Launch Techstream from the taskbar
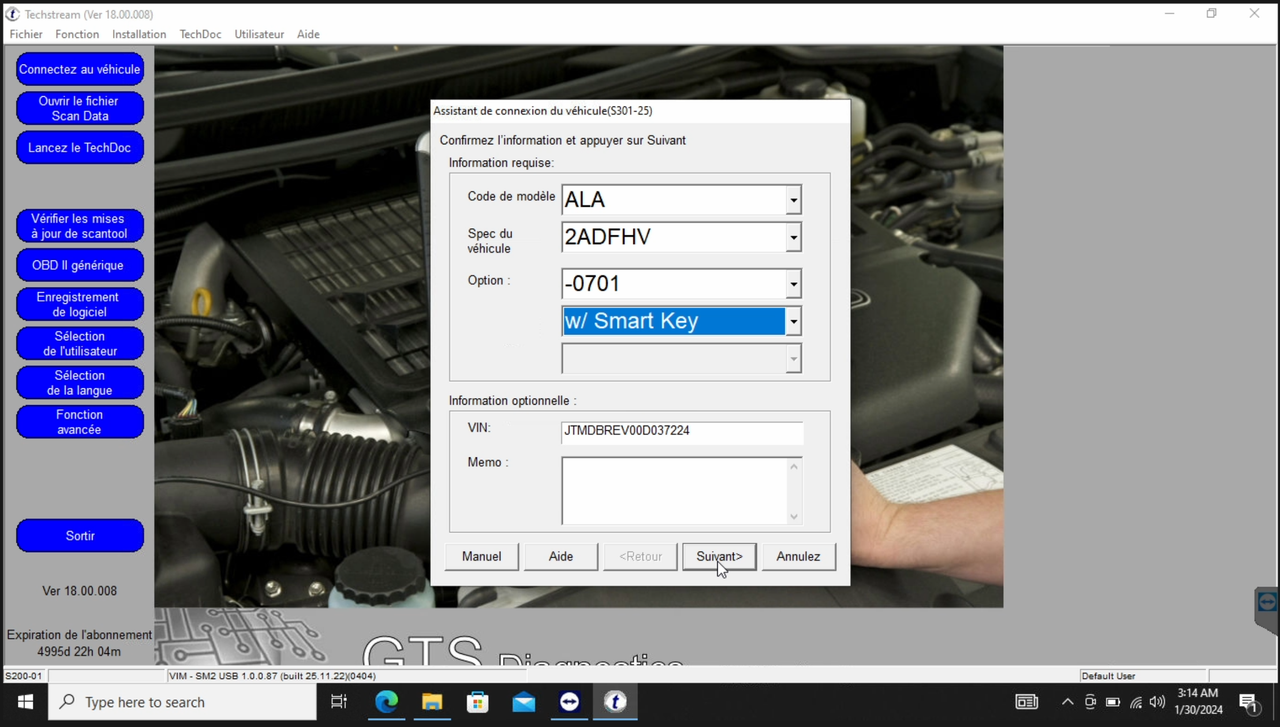The width and height of the screenshot is (1280, 727). point(615,702)
